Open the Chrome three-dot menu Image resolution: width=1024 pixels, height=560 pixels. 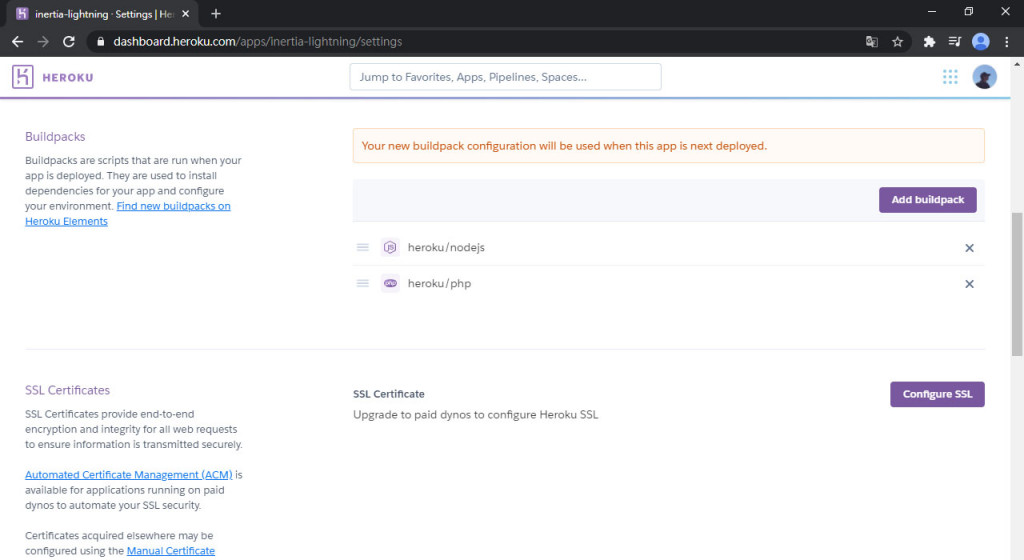click(x=1007, y=42)
